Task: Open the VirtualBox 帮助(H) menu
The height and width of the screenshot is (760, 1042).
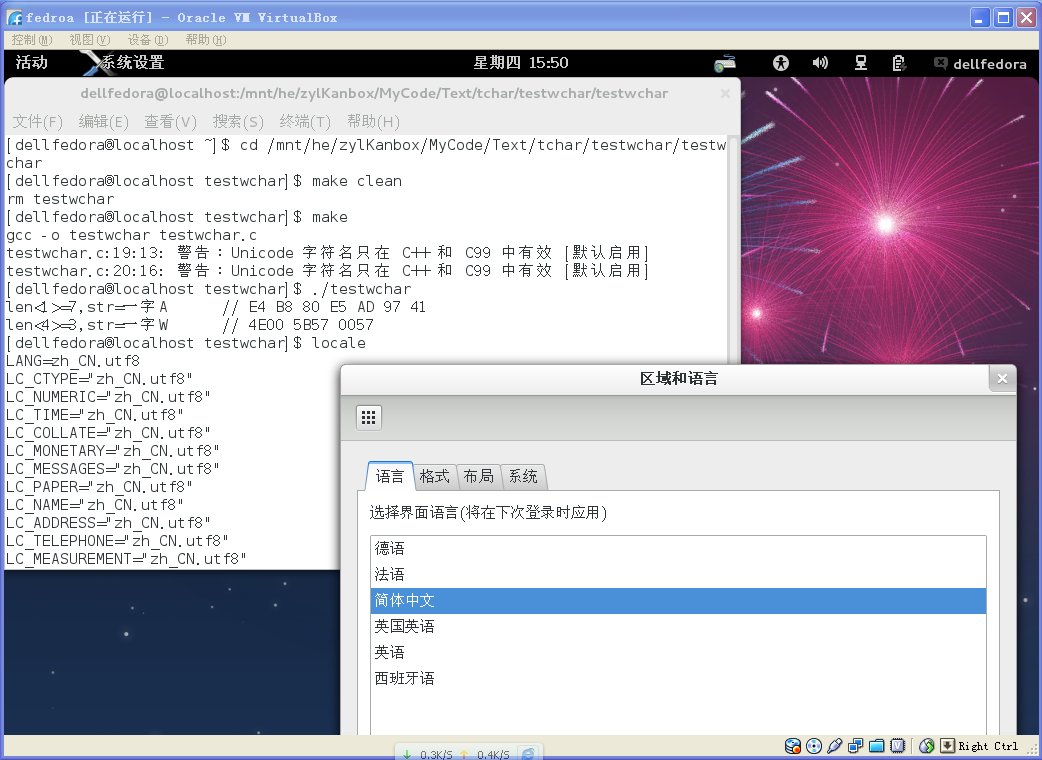Action: (206, 40)
